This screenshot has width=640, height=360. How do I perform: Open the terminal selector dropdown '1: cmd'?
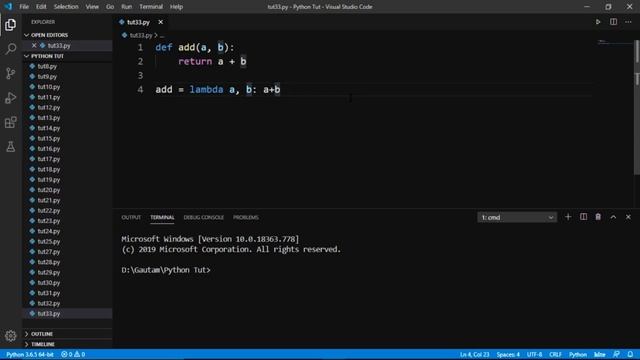click(517, 218)
